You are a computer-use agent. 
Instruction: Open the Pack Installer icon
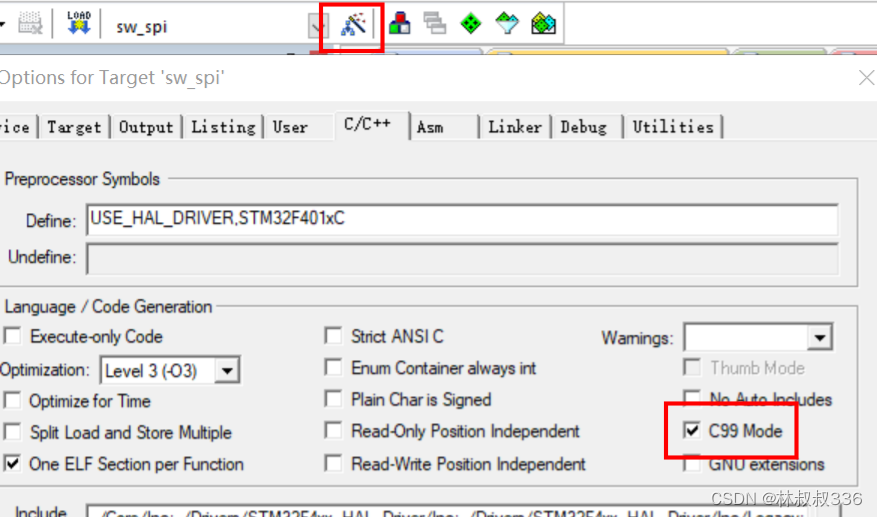[x=543, y=24]
